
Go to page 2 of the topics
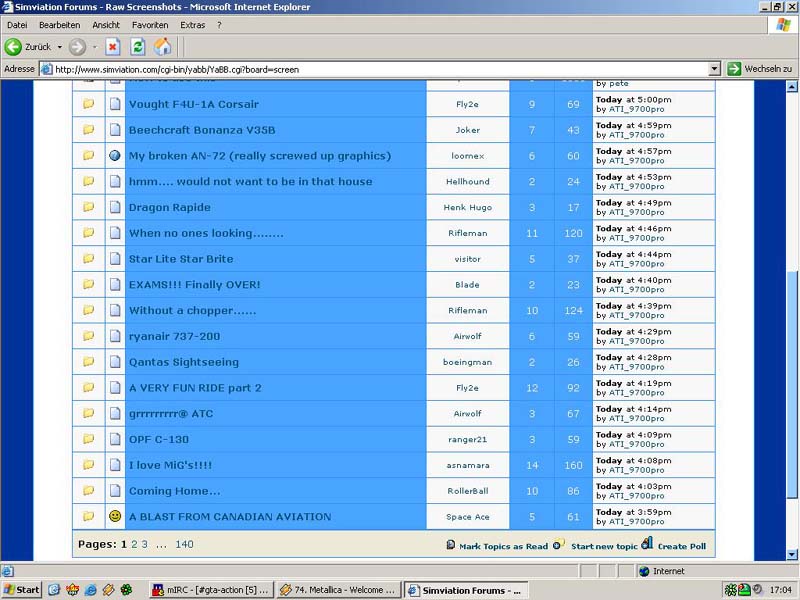(x=133, y=545)
